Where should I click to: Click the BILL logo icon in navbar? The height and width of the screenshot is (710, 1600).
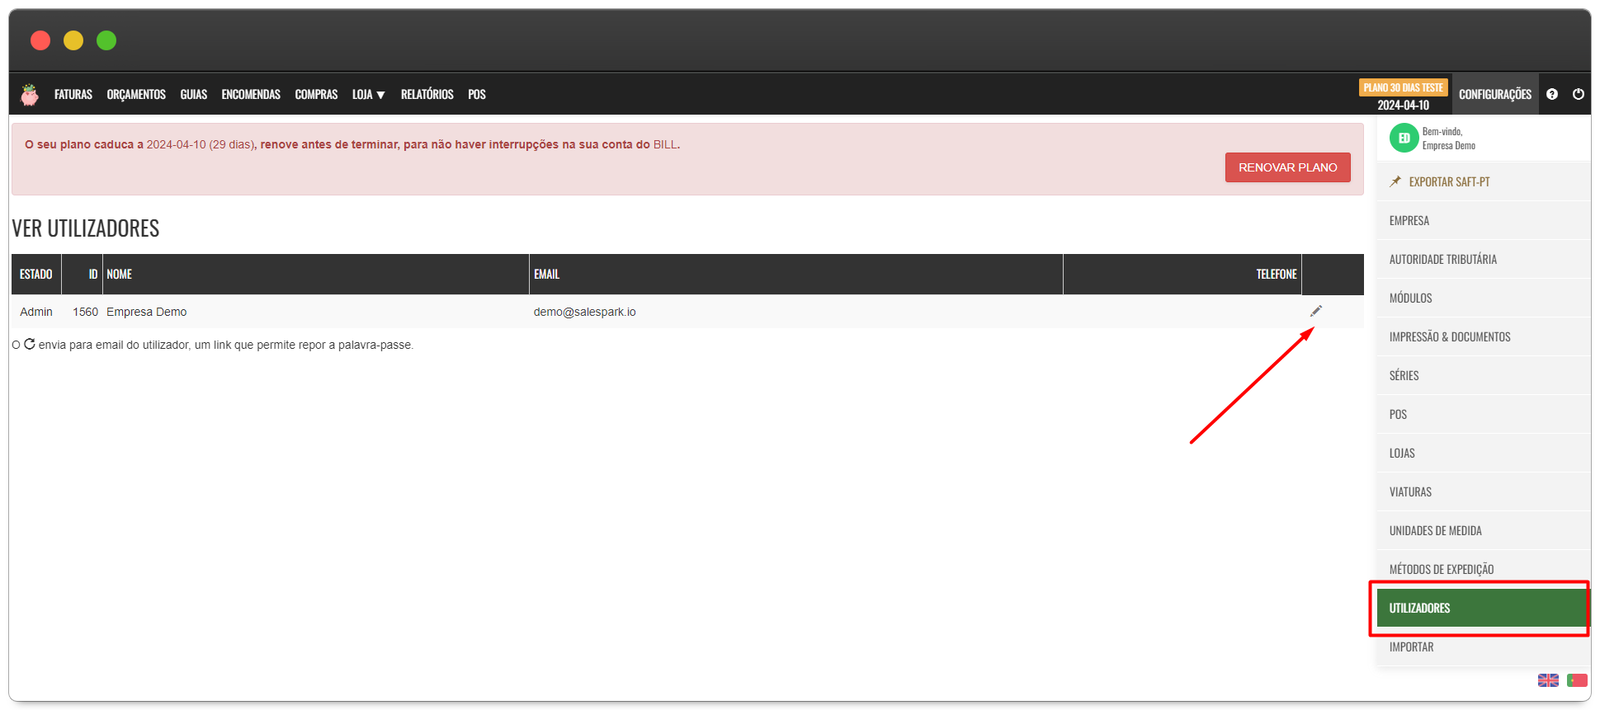30,95
